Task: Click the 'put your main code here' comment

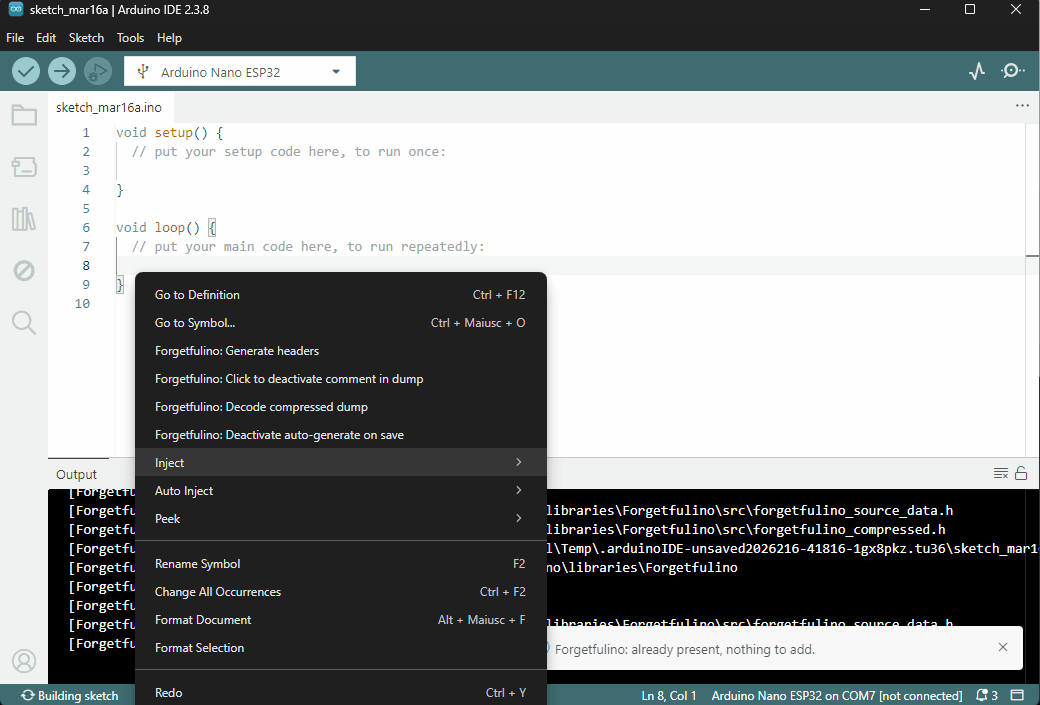Action: pos(308,246)
